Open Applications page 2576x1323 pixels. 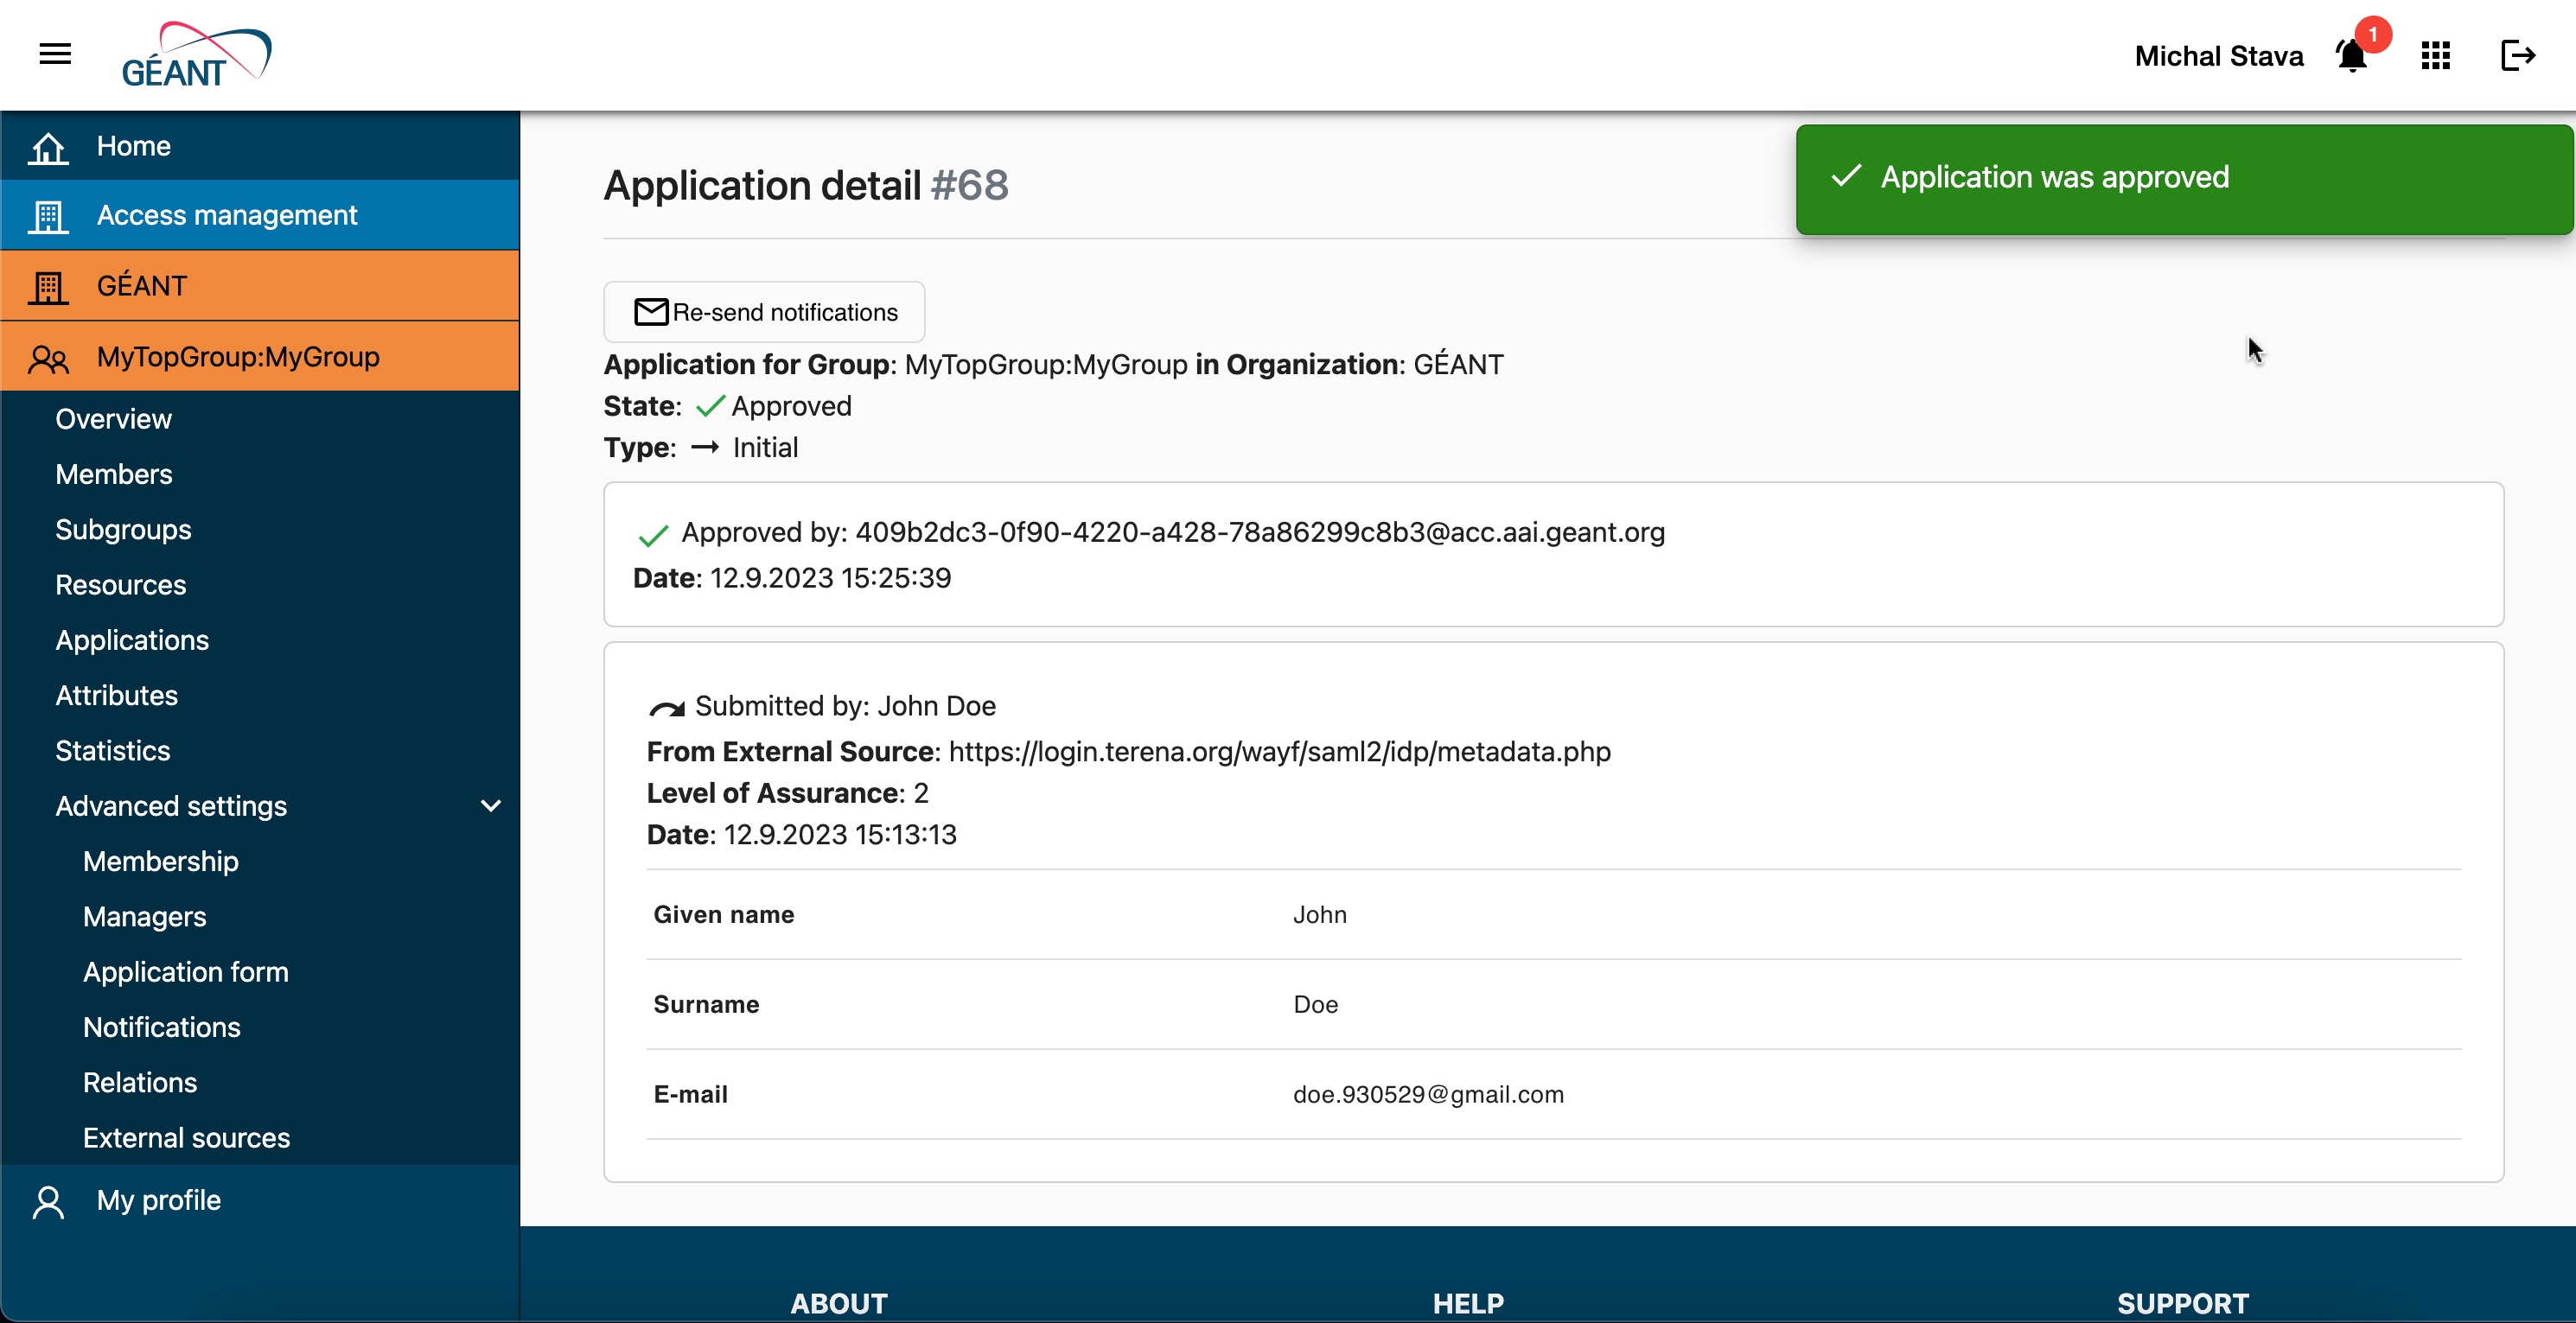pos(132,640)
